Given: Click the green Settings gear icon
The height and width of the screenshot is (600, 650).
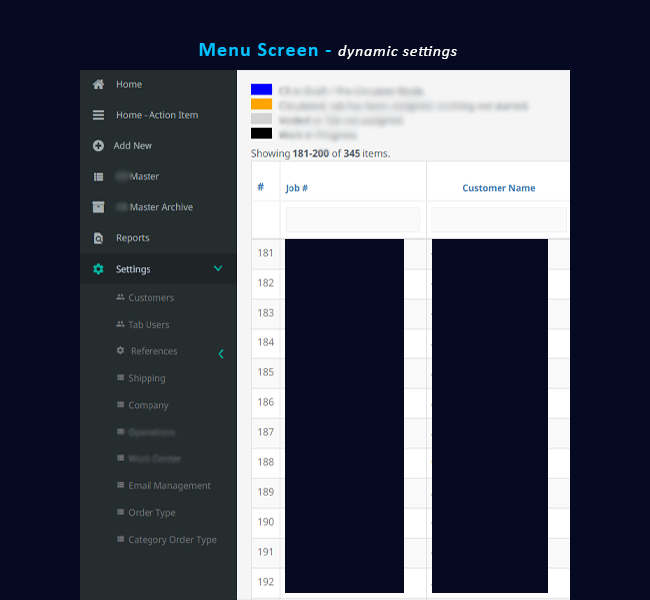Looking at the screenshot, I should coord(98,269).
